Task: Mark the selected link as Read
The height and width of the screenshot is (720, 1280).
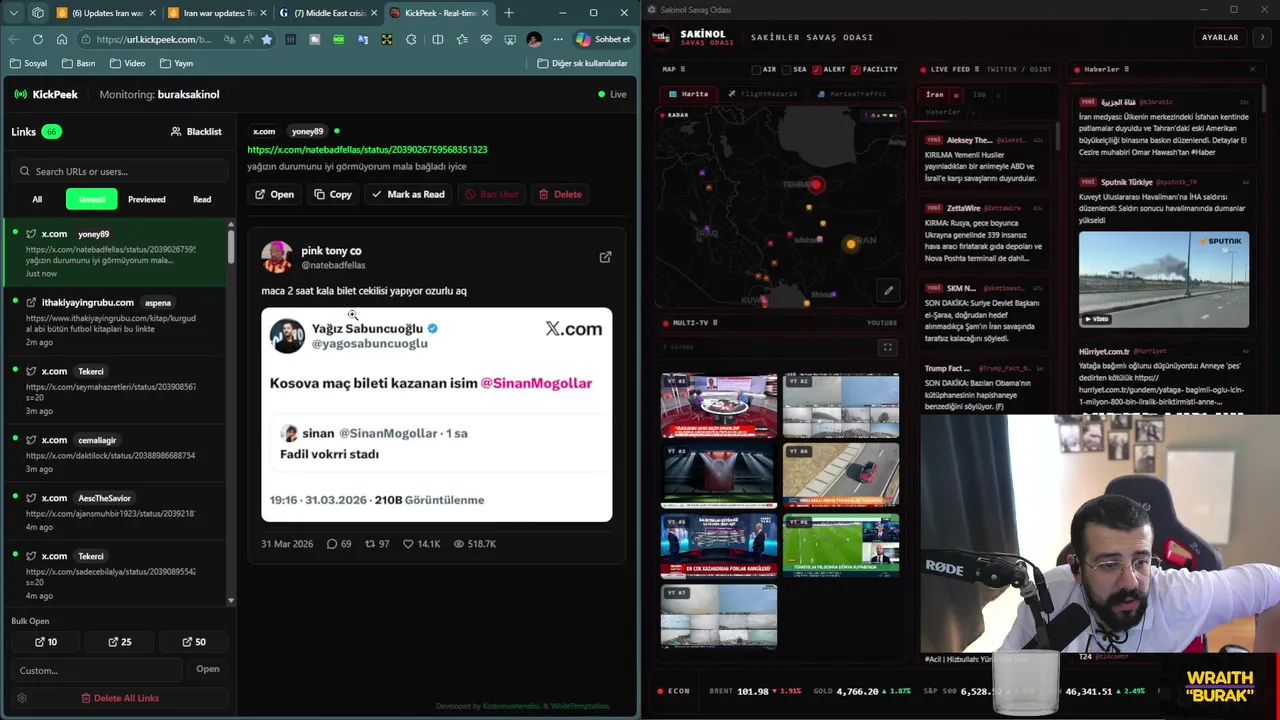Action: (408, 194)
